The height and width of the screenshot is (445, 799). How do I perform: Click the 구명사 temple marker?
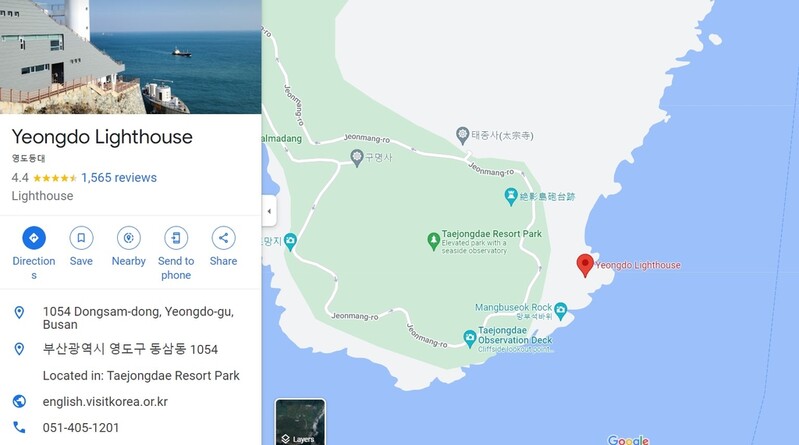(x=357, y=158)
